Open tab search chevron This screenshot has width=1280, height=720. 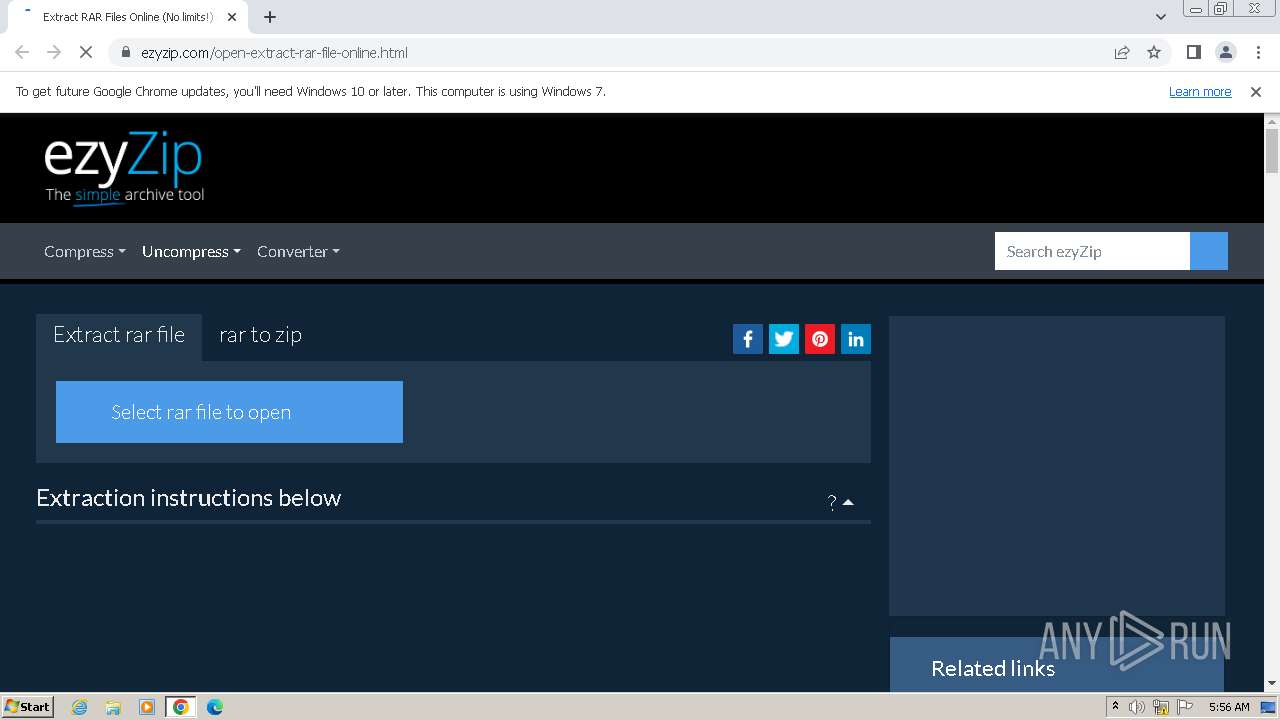[1160, 17]
